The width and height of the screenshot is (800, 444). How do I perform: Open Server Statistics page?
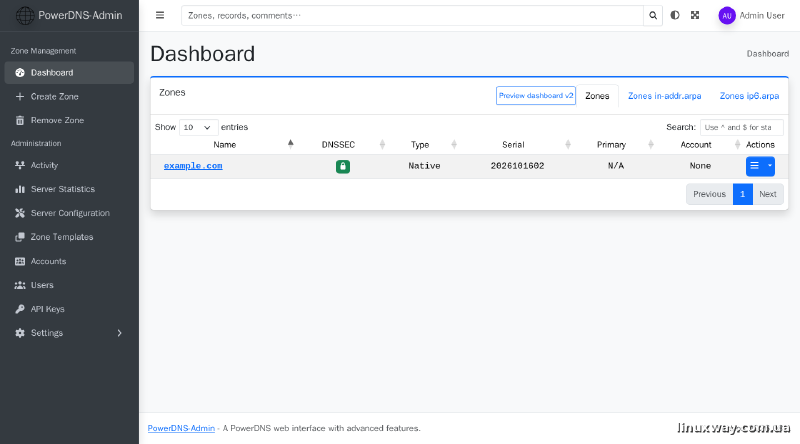69,189
